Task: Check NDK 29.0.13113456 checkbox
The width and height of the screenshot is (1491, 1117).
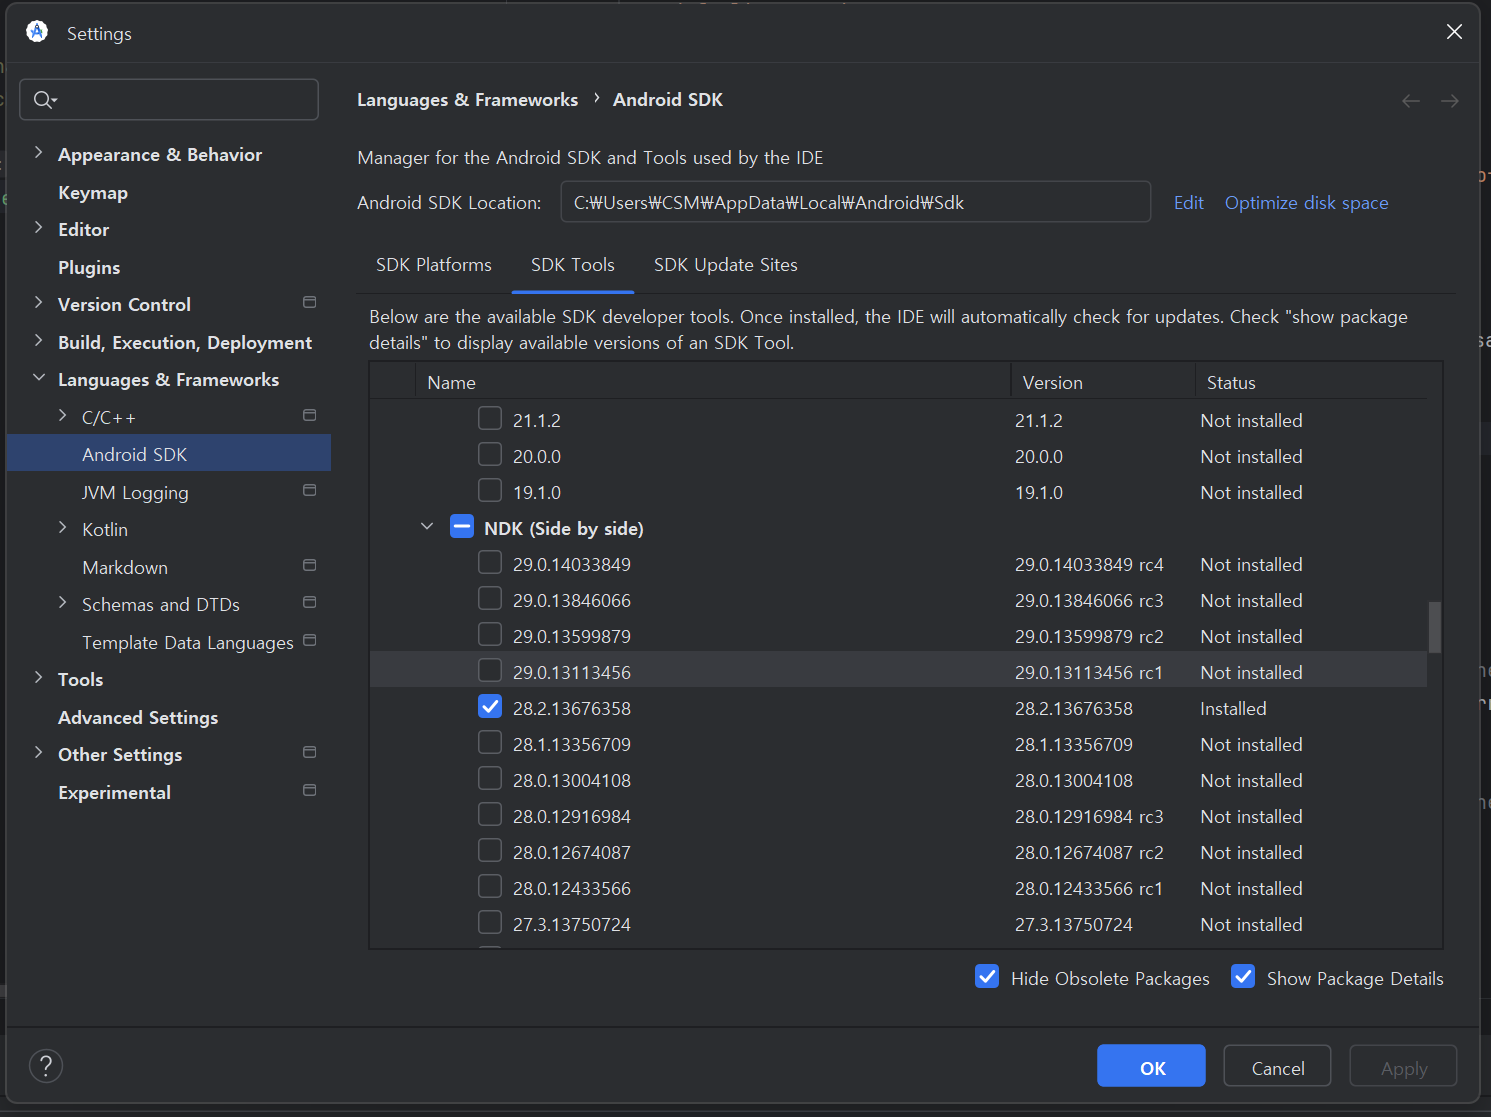Action: pyautogui.click(x=490, y=670)
